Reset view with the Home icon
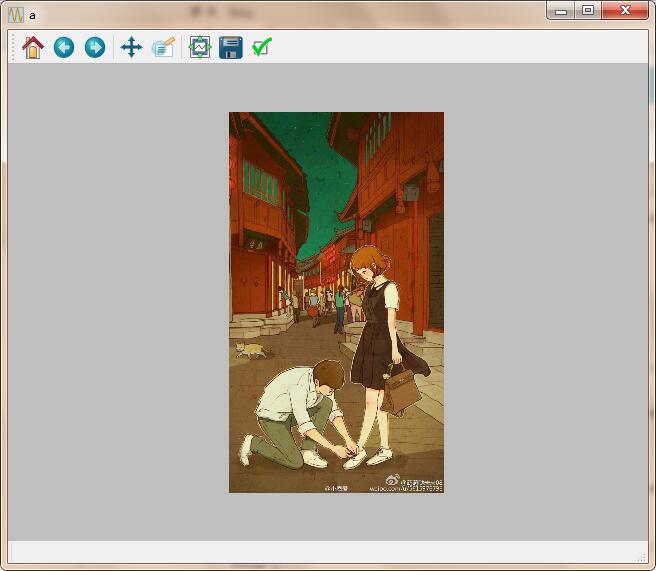The image size is (656, 571). click(33, 47)
